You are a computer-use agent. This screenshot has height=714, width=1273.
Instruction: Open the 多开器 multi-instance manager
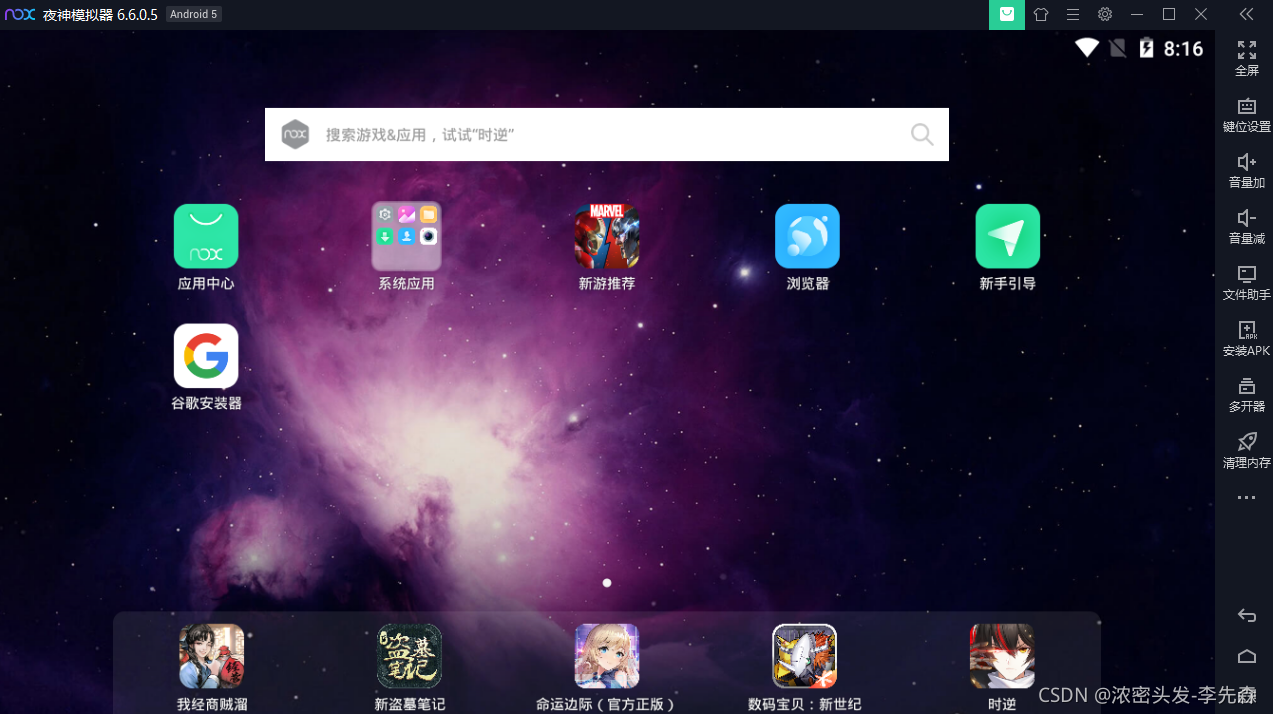pyautogui.click(x=1246, y=395)
